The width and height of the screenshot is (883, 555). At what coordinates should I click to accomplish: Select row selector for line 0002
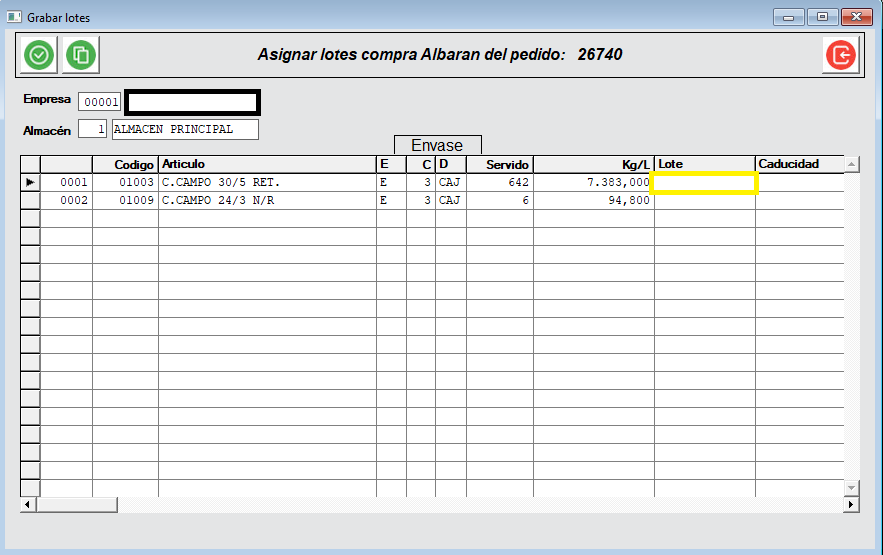click(x=30, y=200)
